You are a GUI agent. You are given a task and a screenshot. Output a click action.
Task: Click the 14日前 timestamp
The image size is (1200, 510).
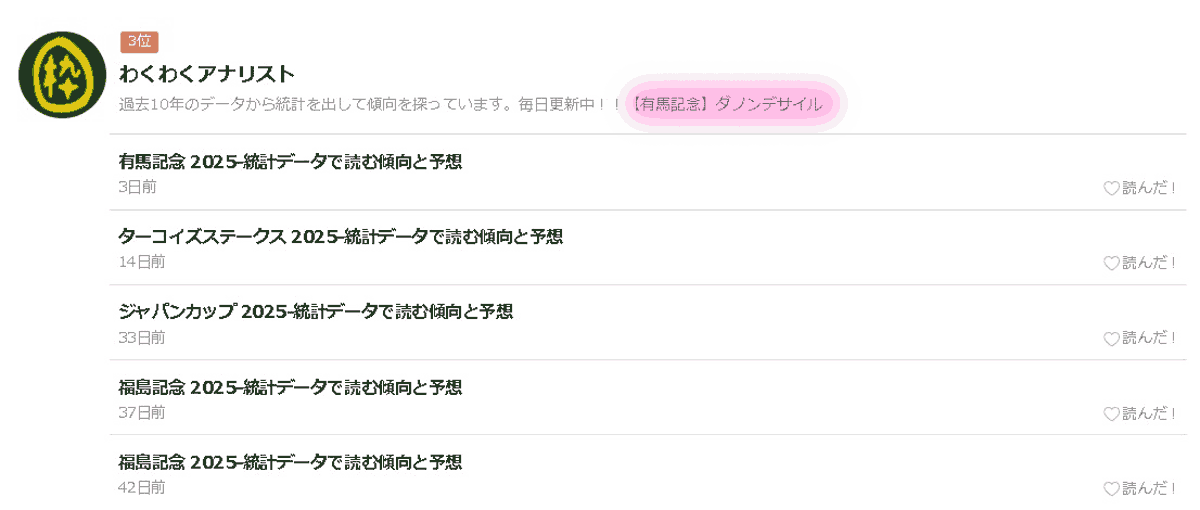(x=141, y=262)
